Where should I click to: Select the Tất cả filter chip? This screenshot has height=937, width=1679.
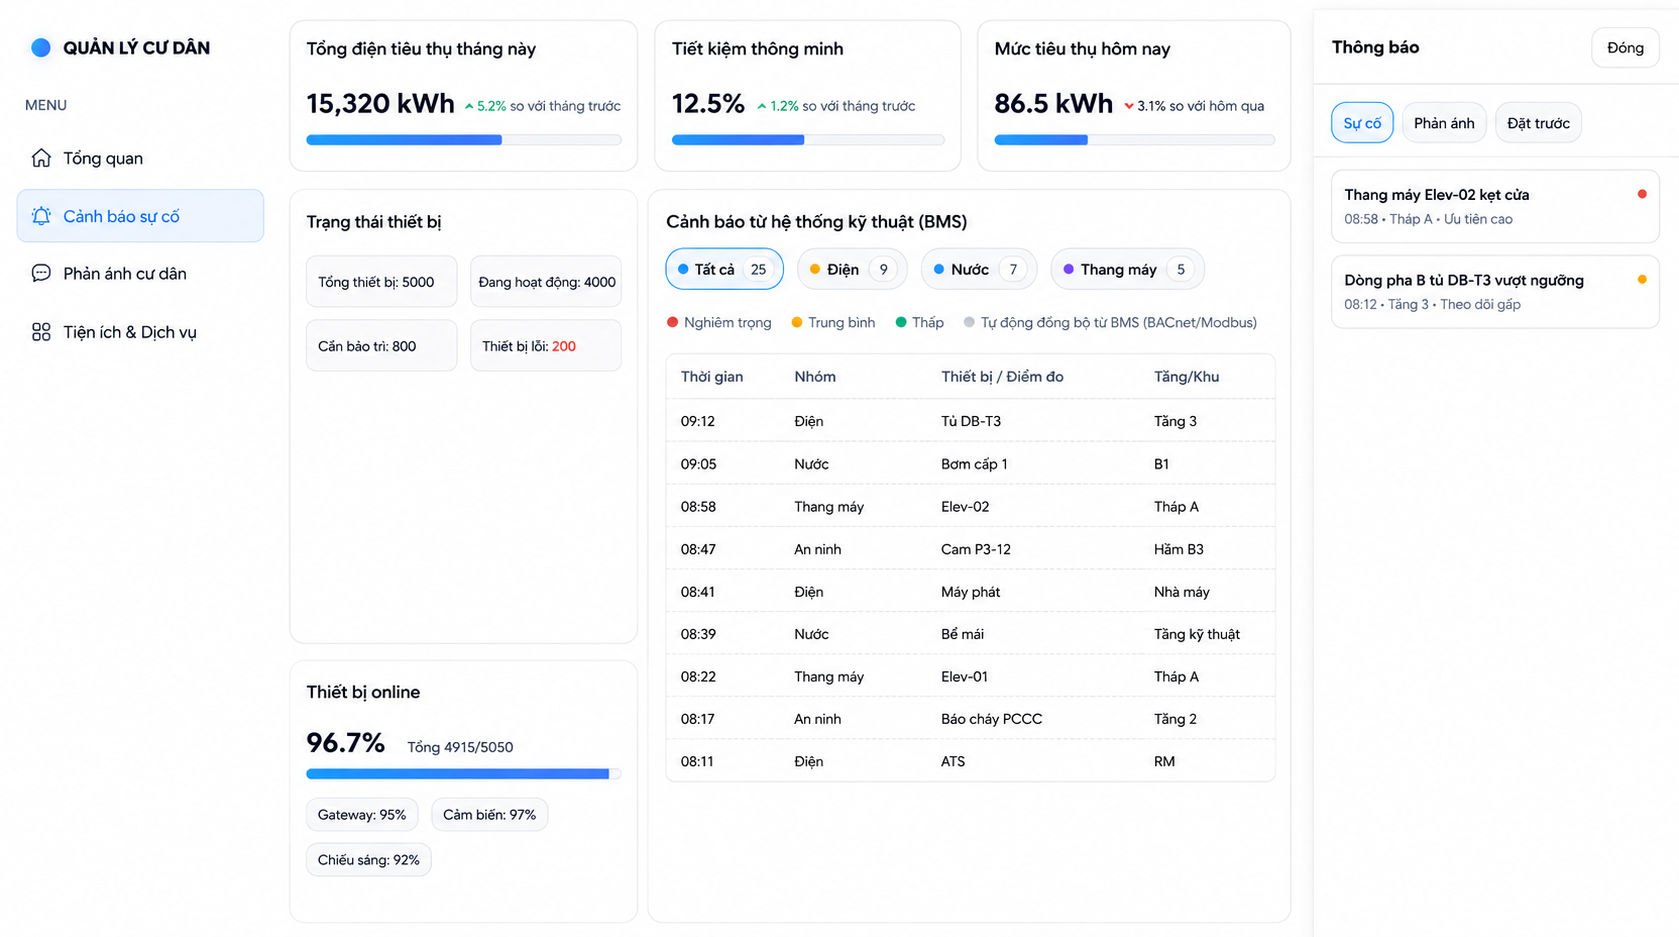pyautogui.click(x=724, y=269)
